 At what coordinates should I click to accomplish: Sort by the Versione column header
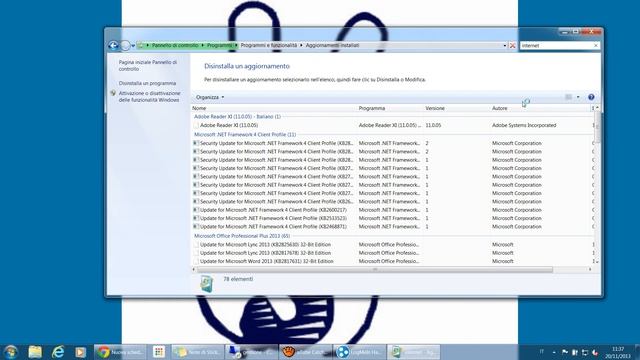457,108
